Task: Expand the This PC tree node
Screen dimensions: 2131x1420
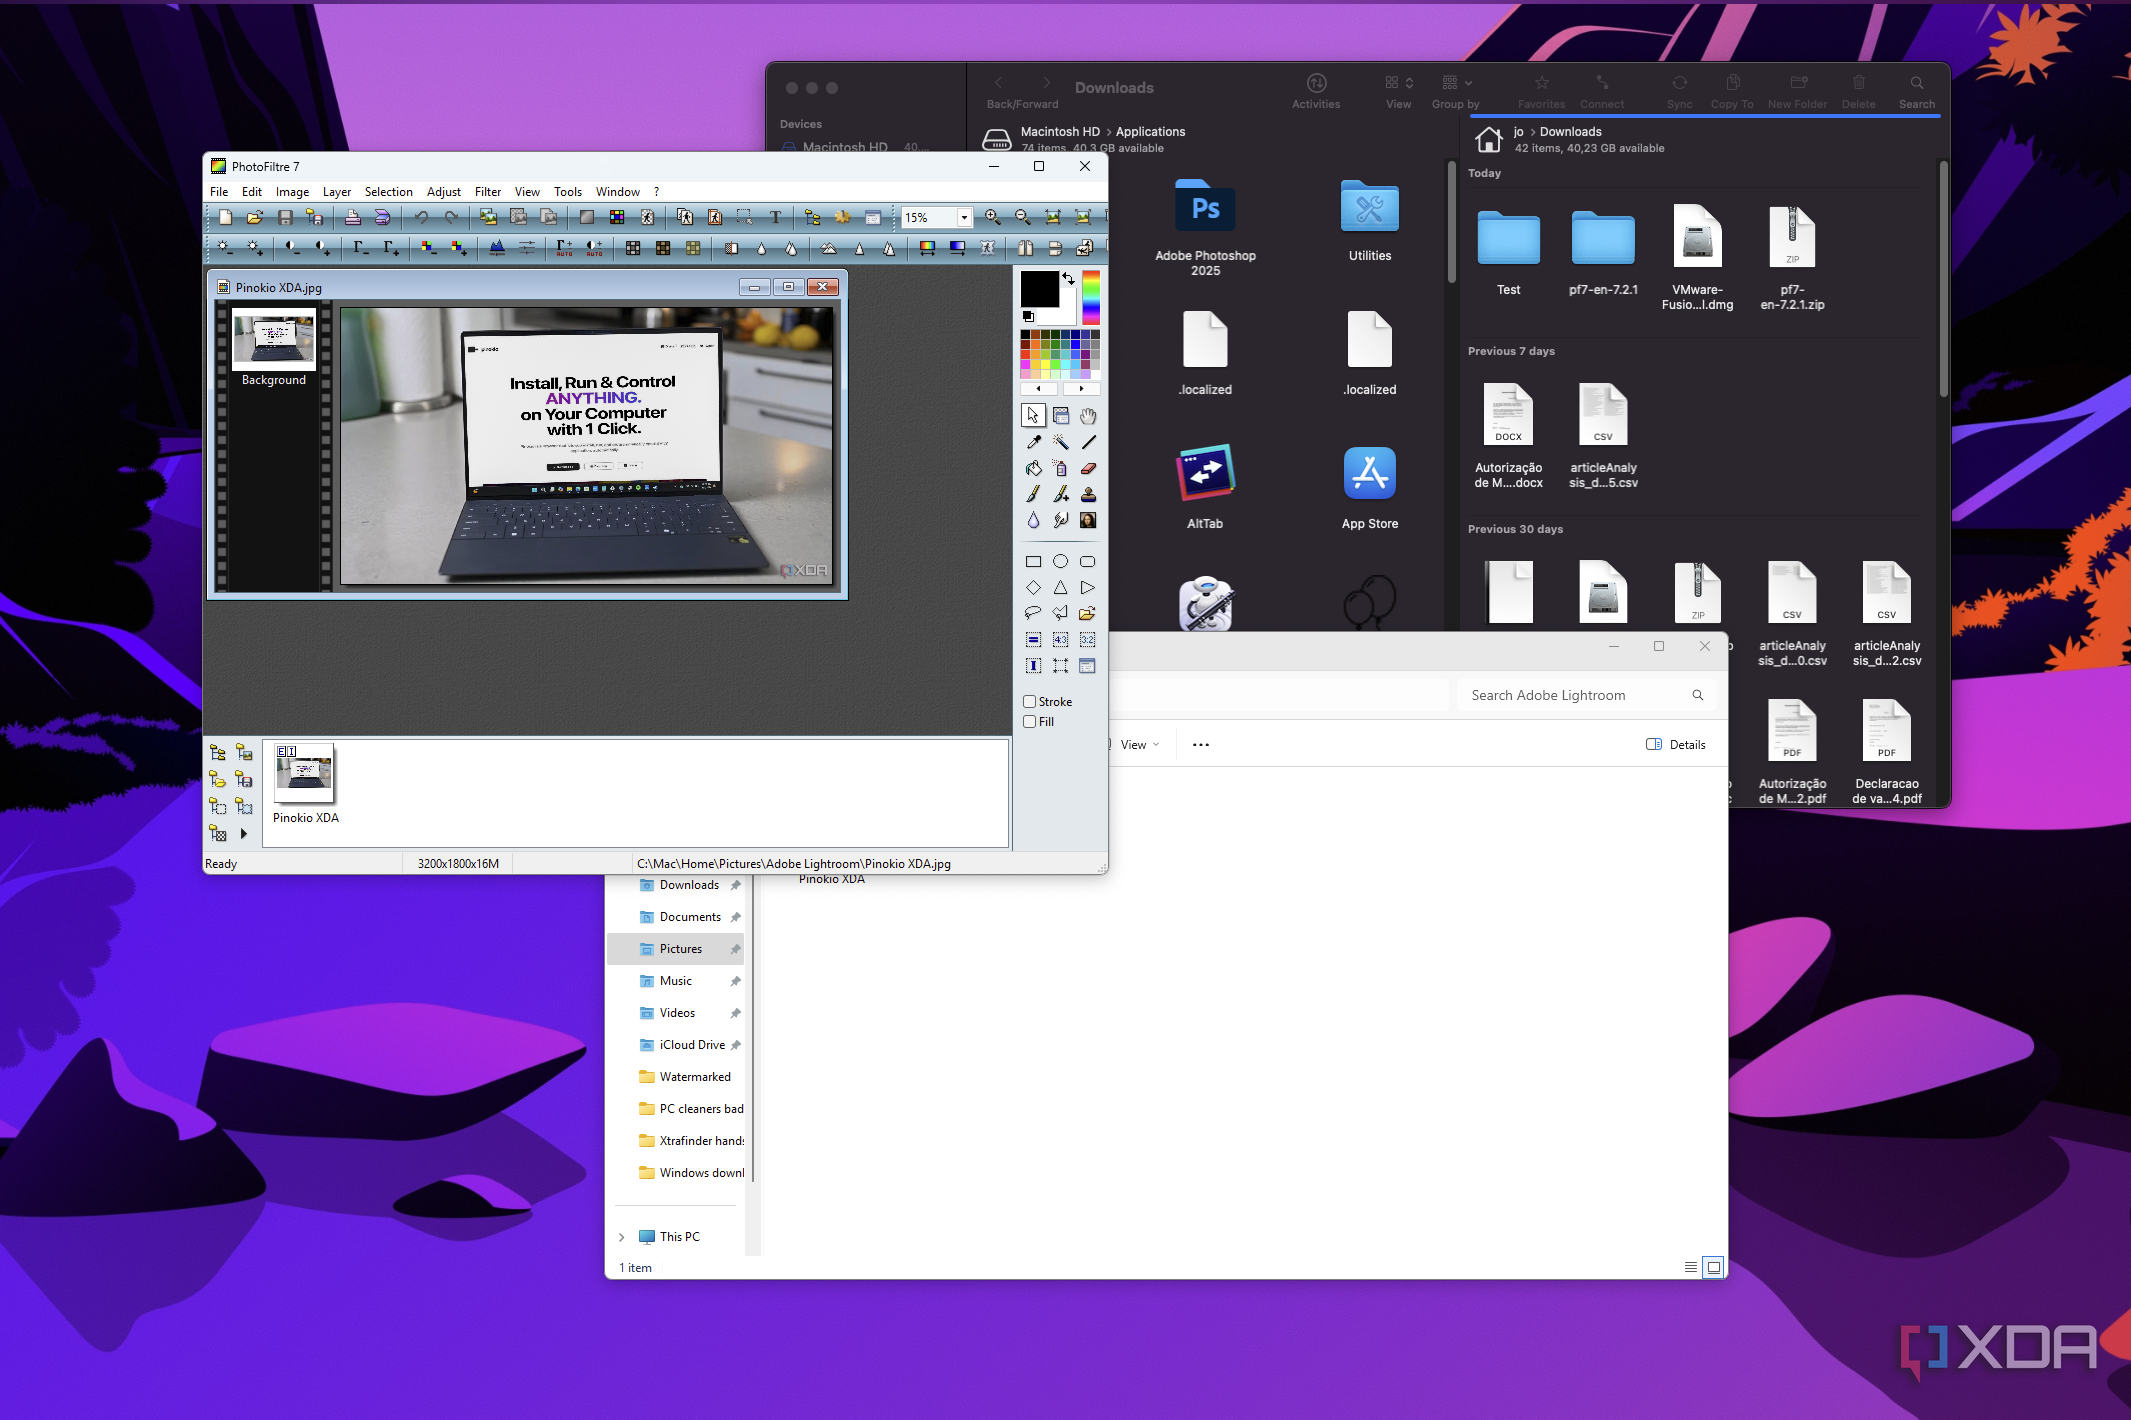Action: click(x=621, y=1237)
